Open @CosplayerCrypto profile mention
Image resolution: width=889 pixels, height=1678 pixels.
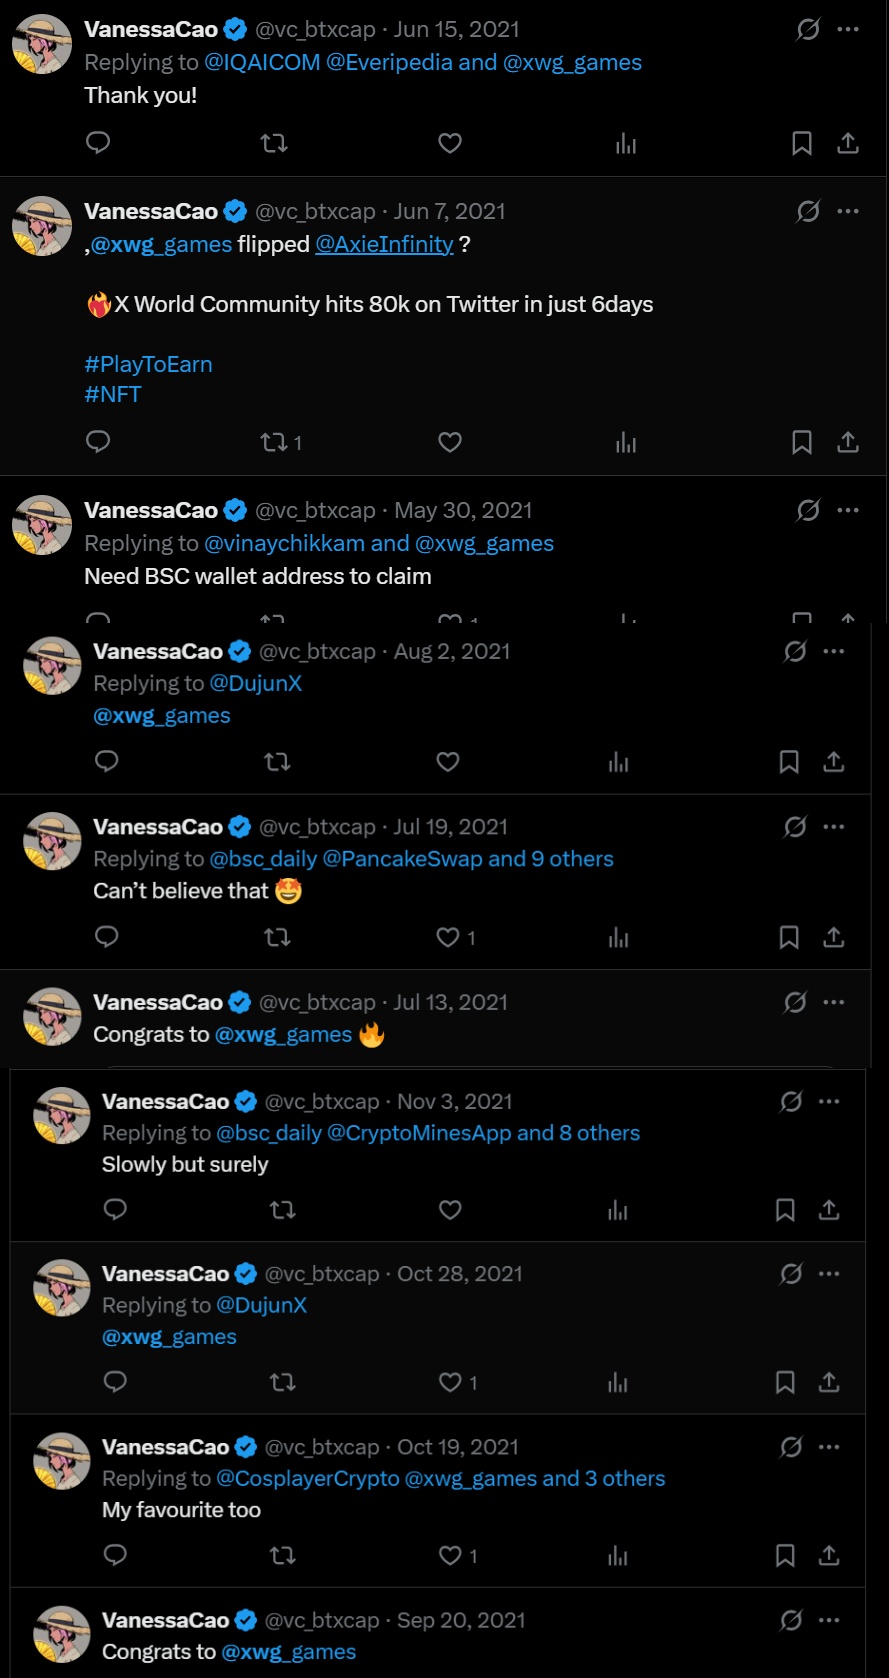coord(307,1478)
